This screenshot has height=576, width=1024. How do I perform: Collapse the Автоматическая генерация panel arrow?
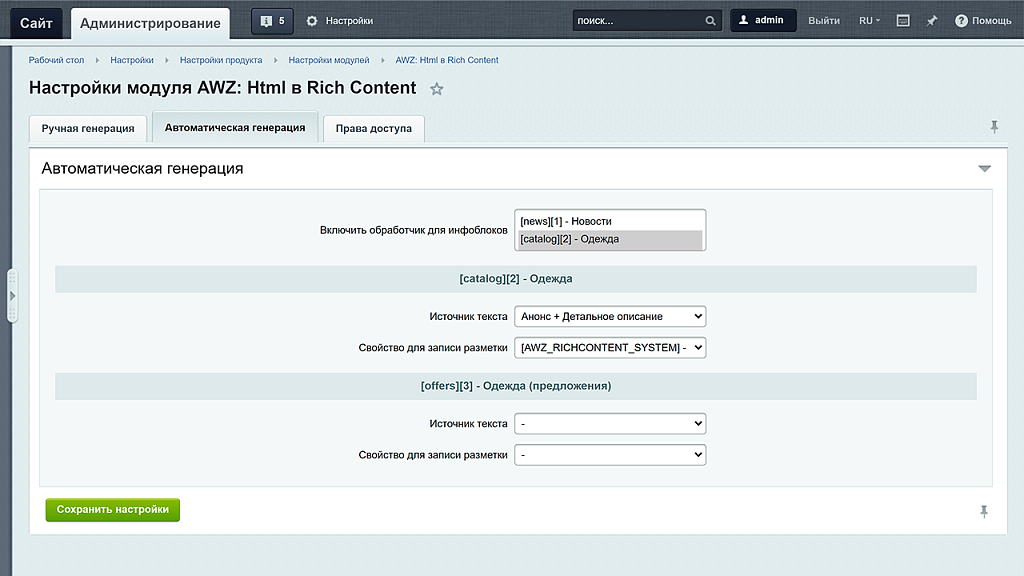coord(985,168)
